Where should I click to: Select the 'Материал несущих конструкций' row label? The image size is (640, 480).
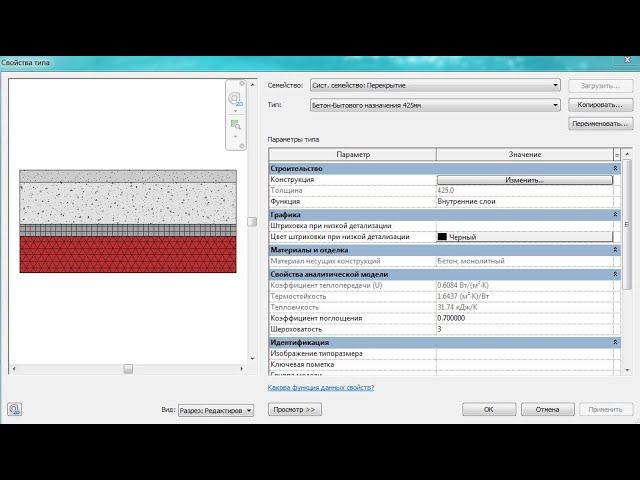tap(325, 261)
